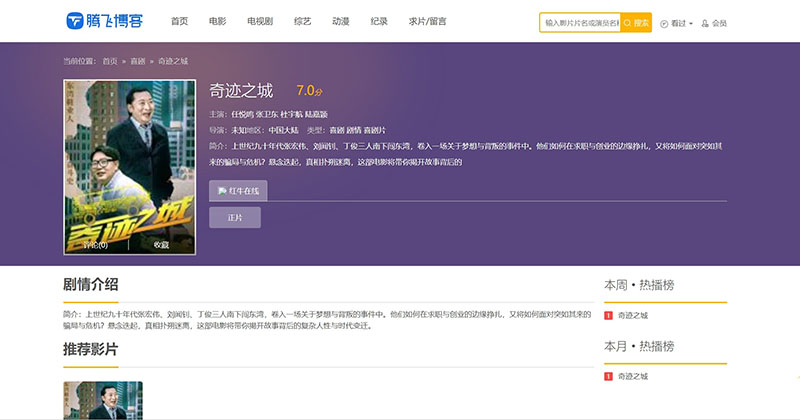Click the orange 搜索 search button
Screen dimensions: 800x420
pyautogui.click(x=636, y=23)
